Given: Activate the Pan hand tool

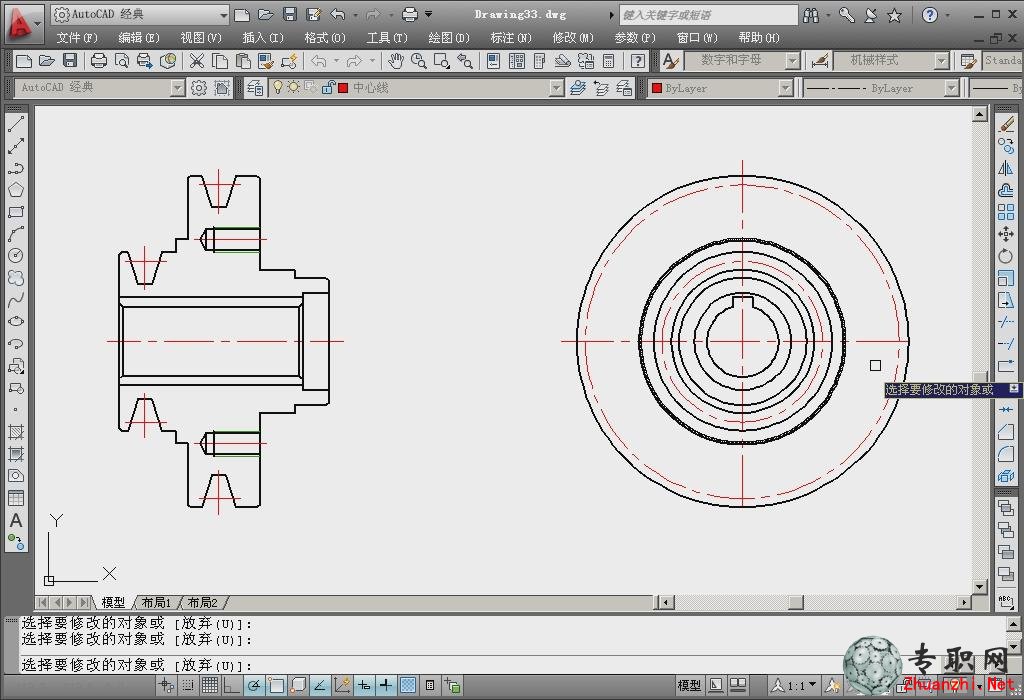Looking at the screenshot, I should (396, 61).
